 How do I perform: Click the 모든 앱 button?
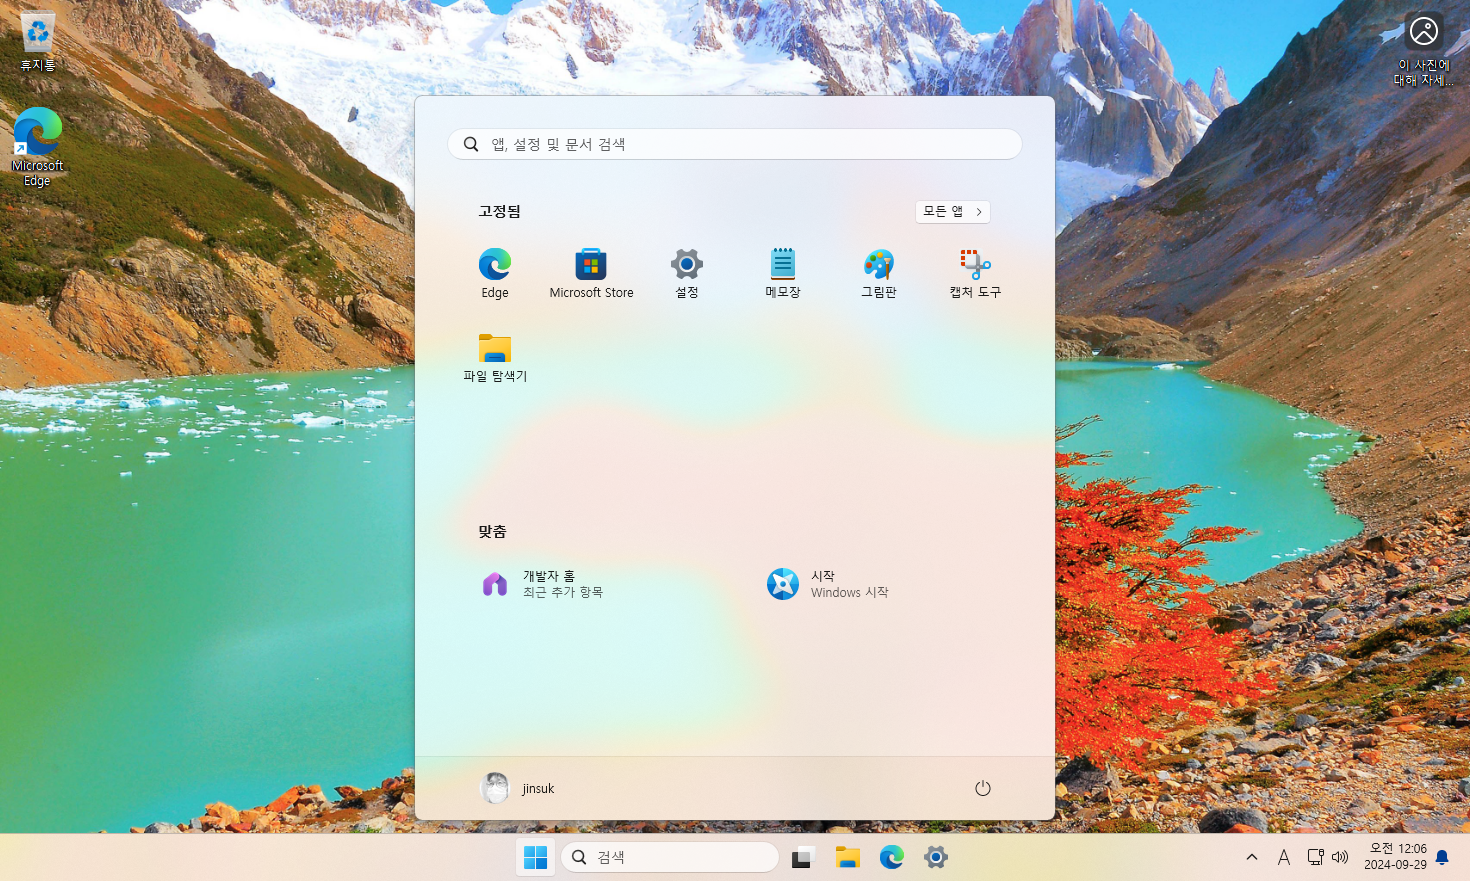953,212
